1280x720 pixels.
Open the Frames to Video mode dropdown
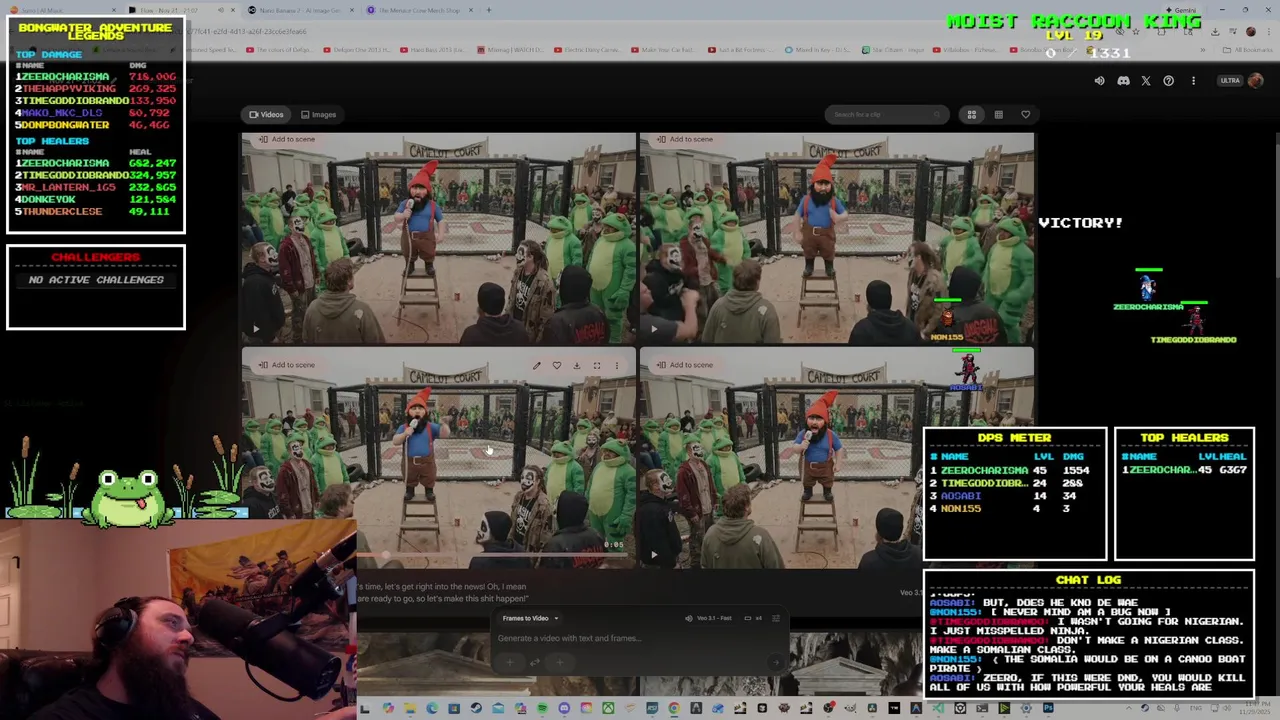coord(530,618)
